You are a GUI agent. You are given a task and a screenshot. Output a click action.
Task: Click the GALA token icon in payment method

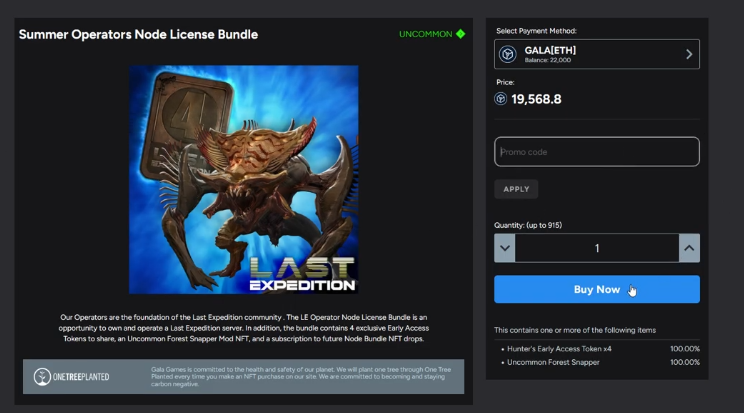(x=508, y=54)
